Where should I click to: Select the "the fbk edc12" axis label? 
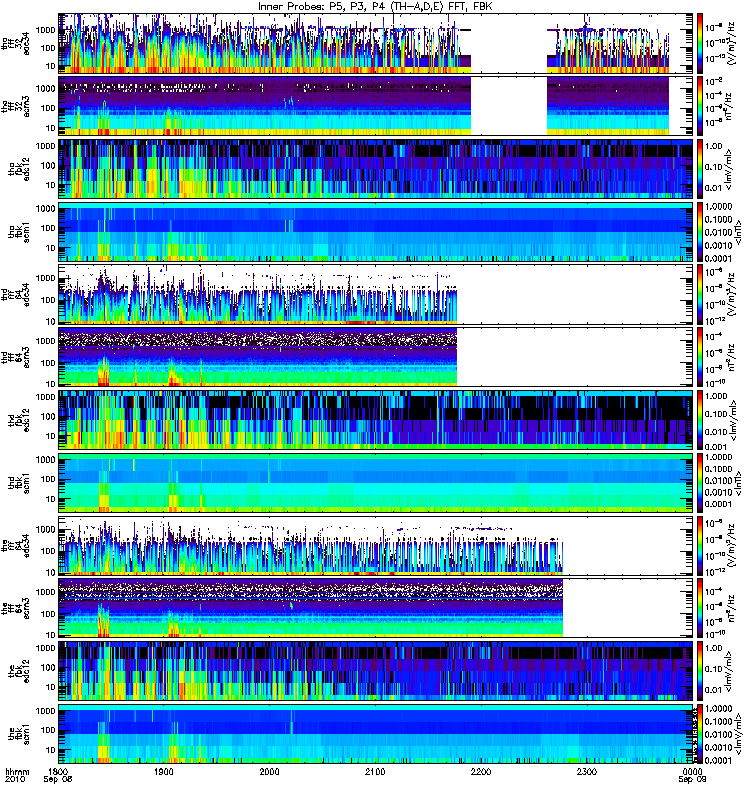tap(19, 671)
